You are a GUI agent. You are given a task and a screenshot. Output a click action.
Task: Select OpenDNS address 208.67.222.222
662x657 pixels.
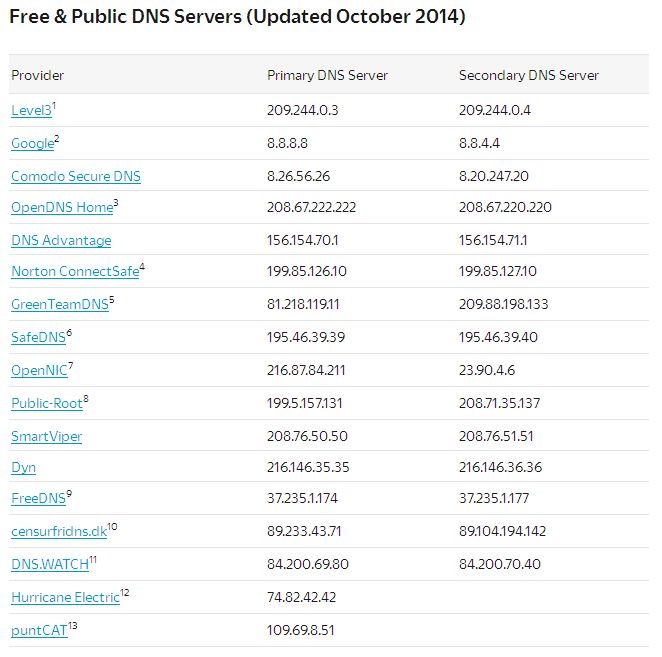311,207
